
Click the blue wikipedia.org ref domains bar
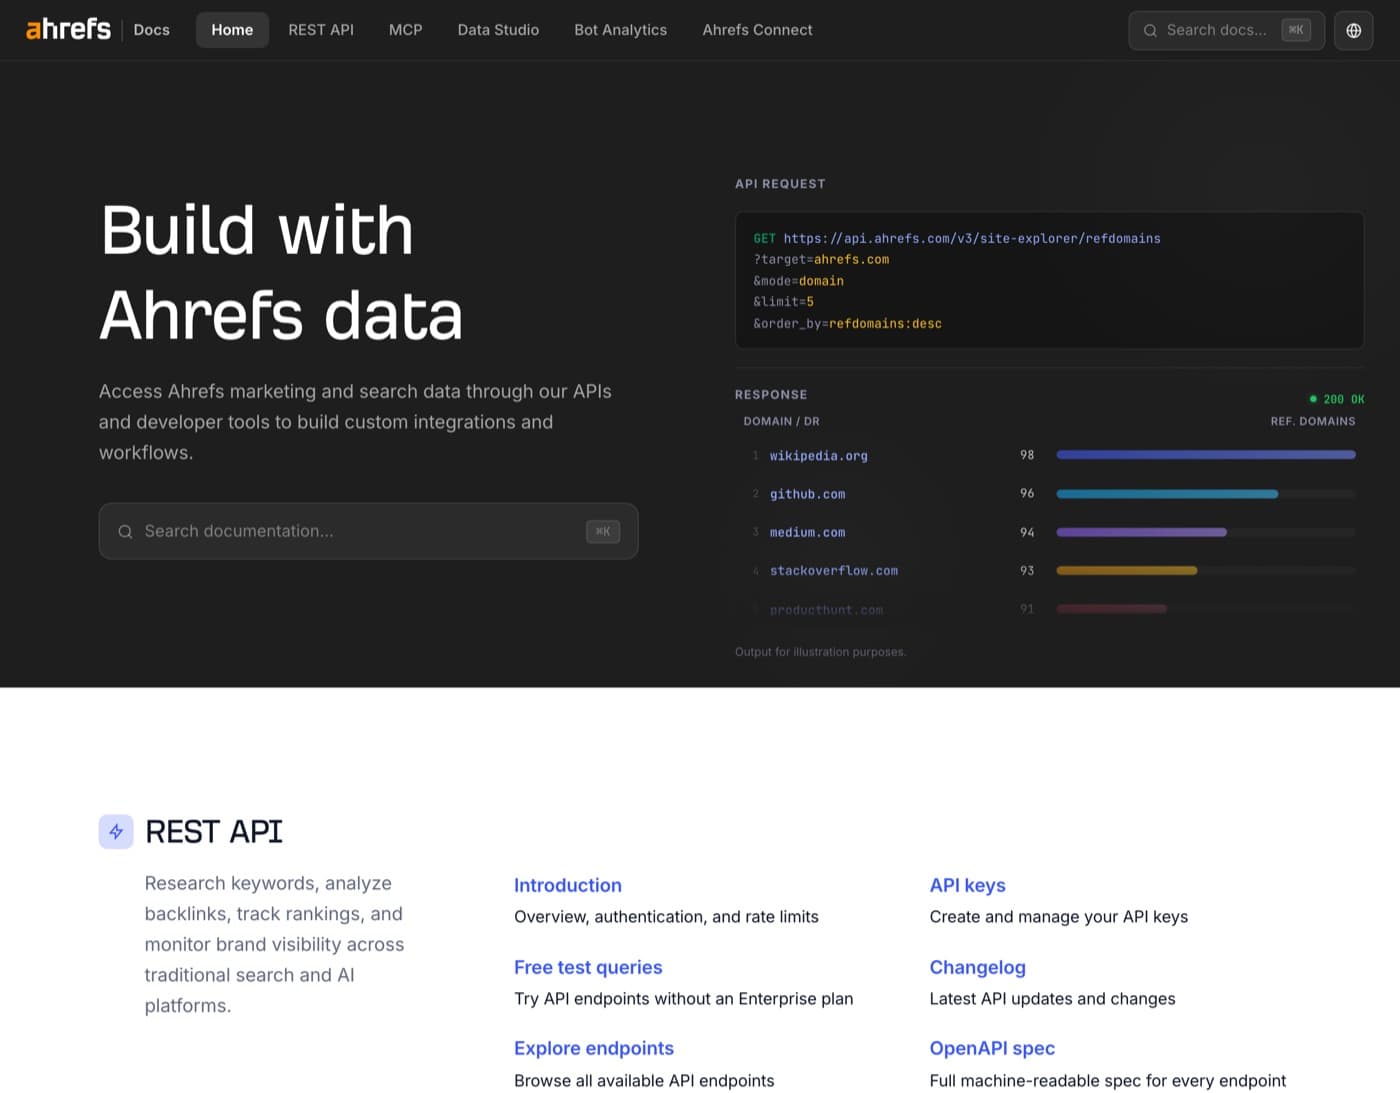coord(1206,455)
